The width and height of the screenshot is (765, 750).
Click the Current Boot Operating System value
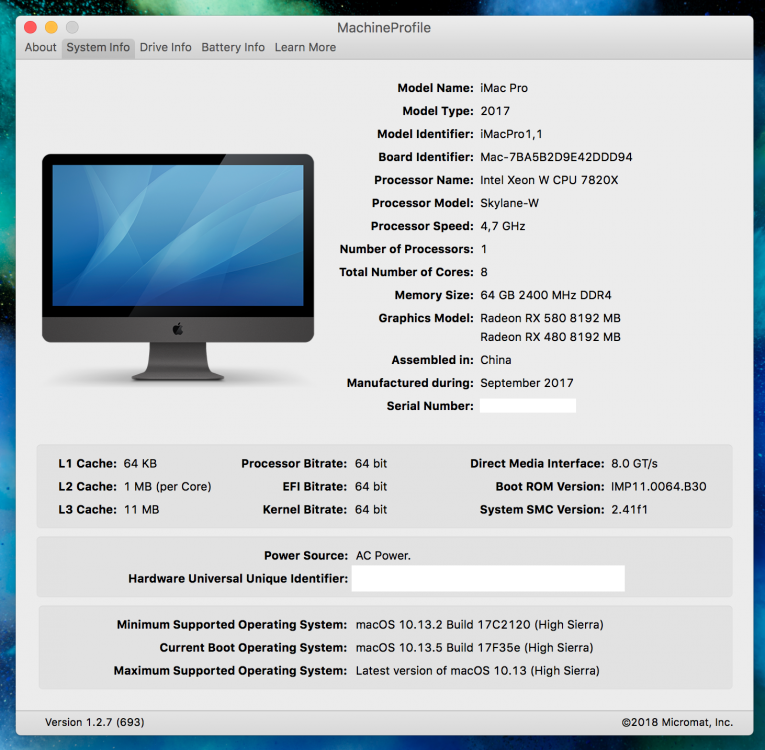pos(474,648)
